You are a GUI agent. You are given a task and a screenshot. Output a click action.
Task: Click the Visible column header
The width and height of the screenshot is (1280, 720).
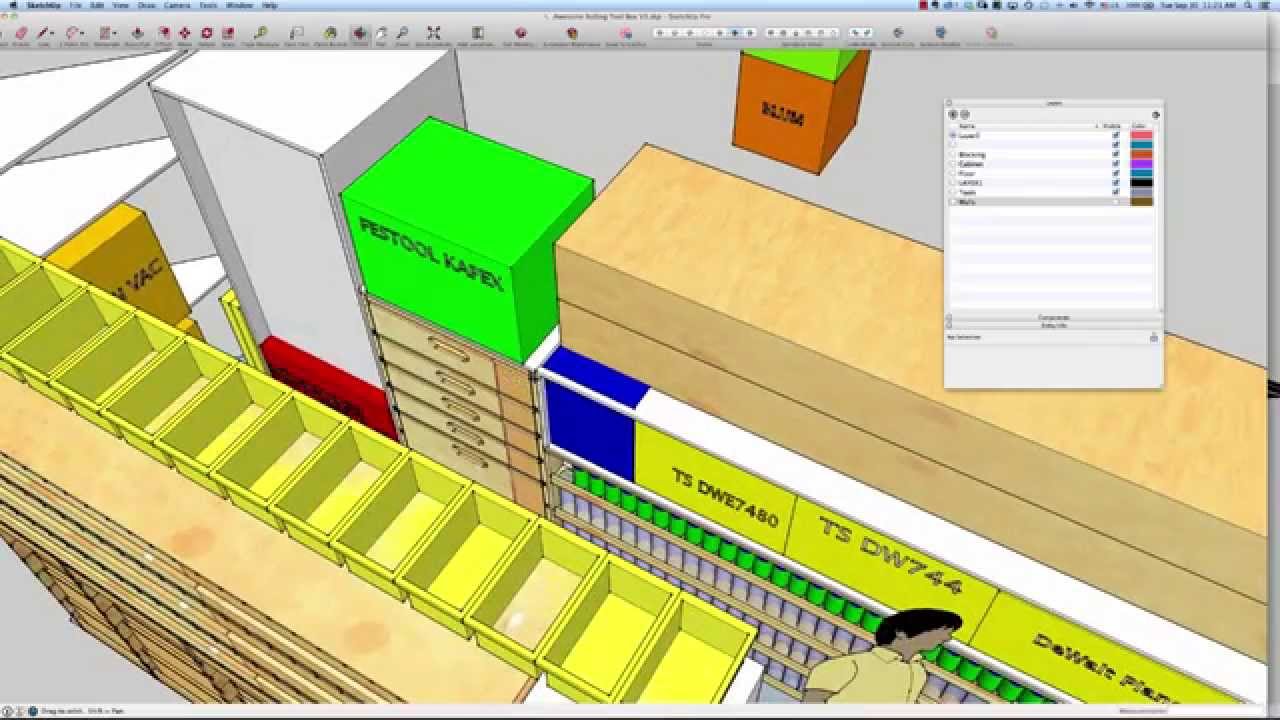point(1112,126)
